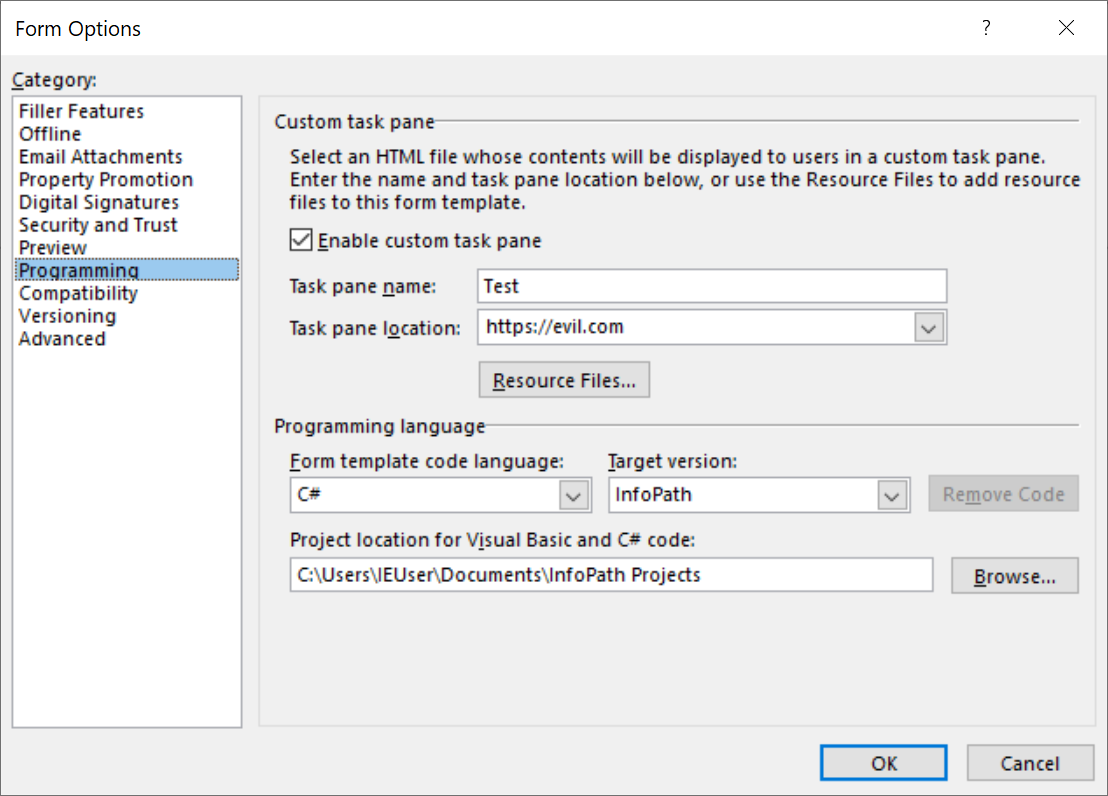Select the Digital Signatures category

point(99,202)
